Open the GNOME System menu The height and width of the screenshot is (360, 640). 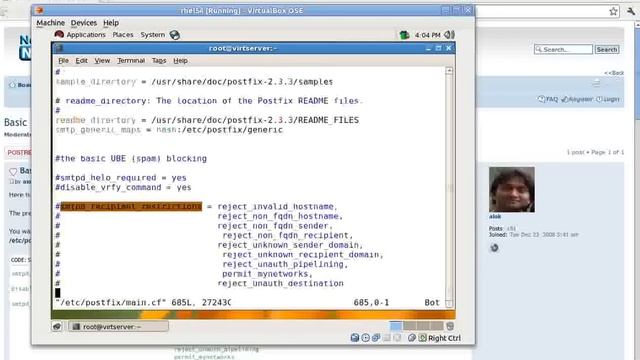pyautogui.click(x=153, y=35)
